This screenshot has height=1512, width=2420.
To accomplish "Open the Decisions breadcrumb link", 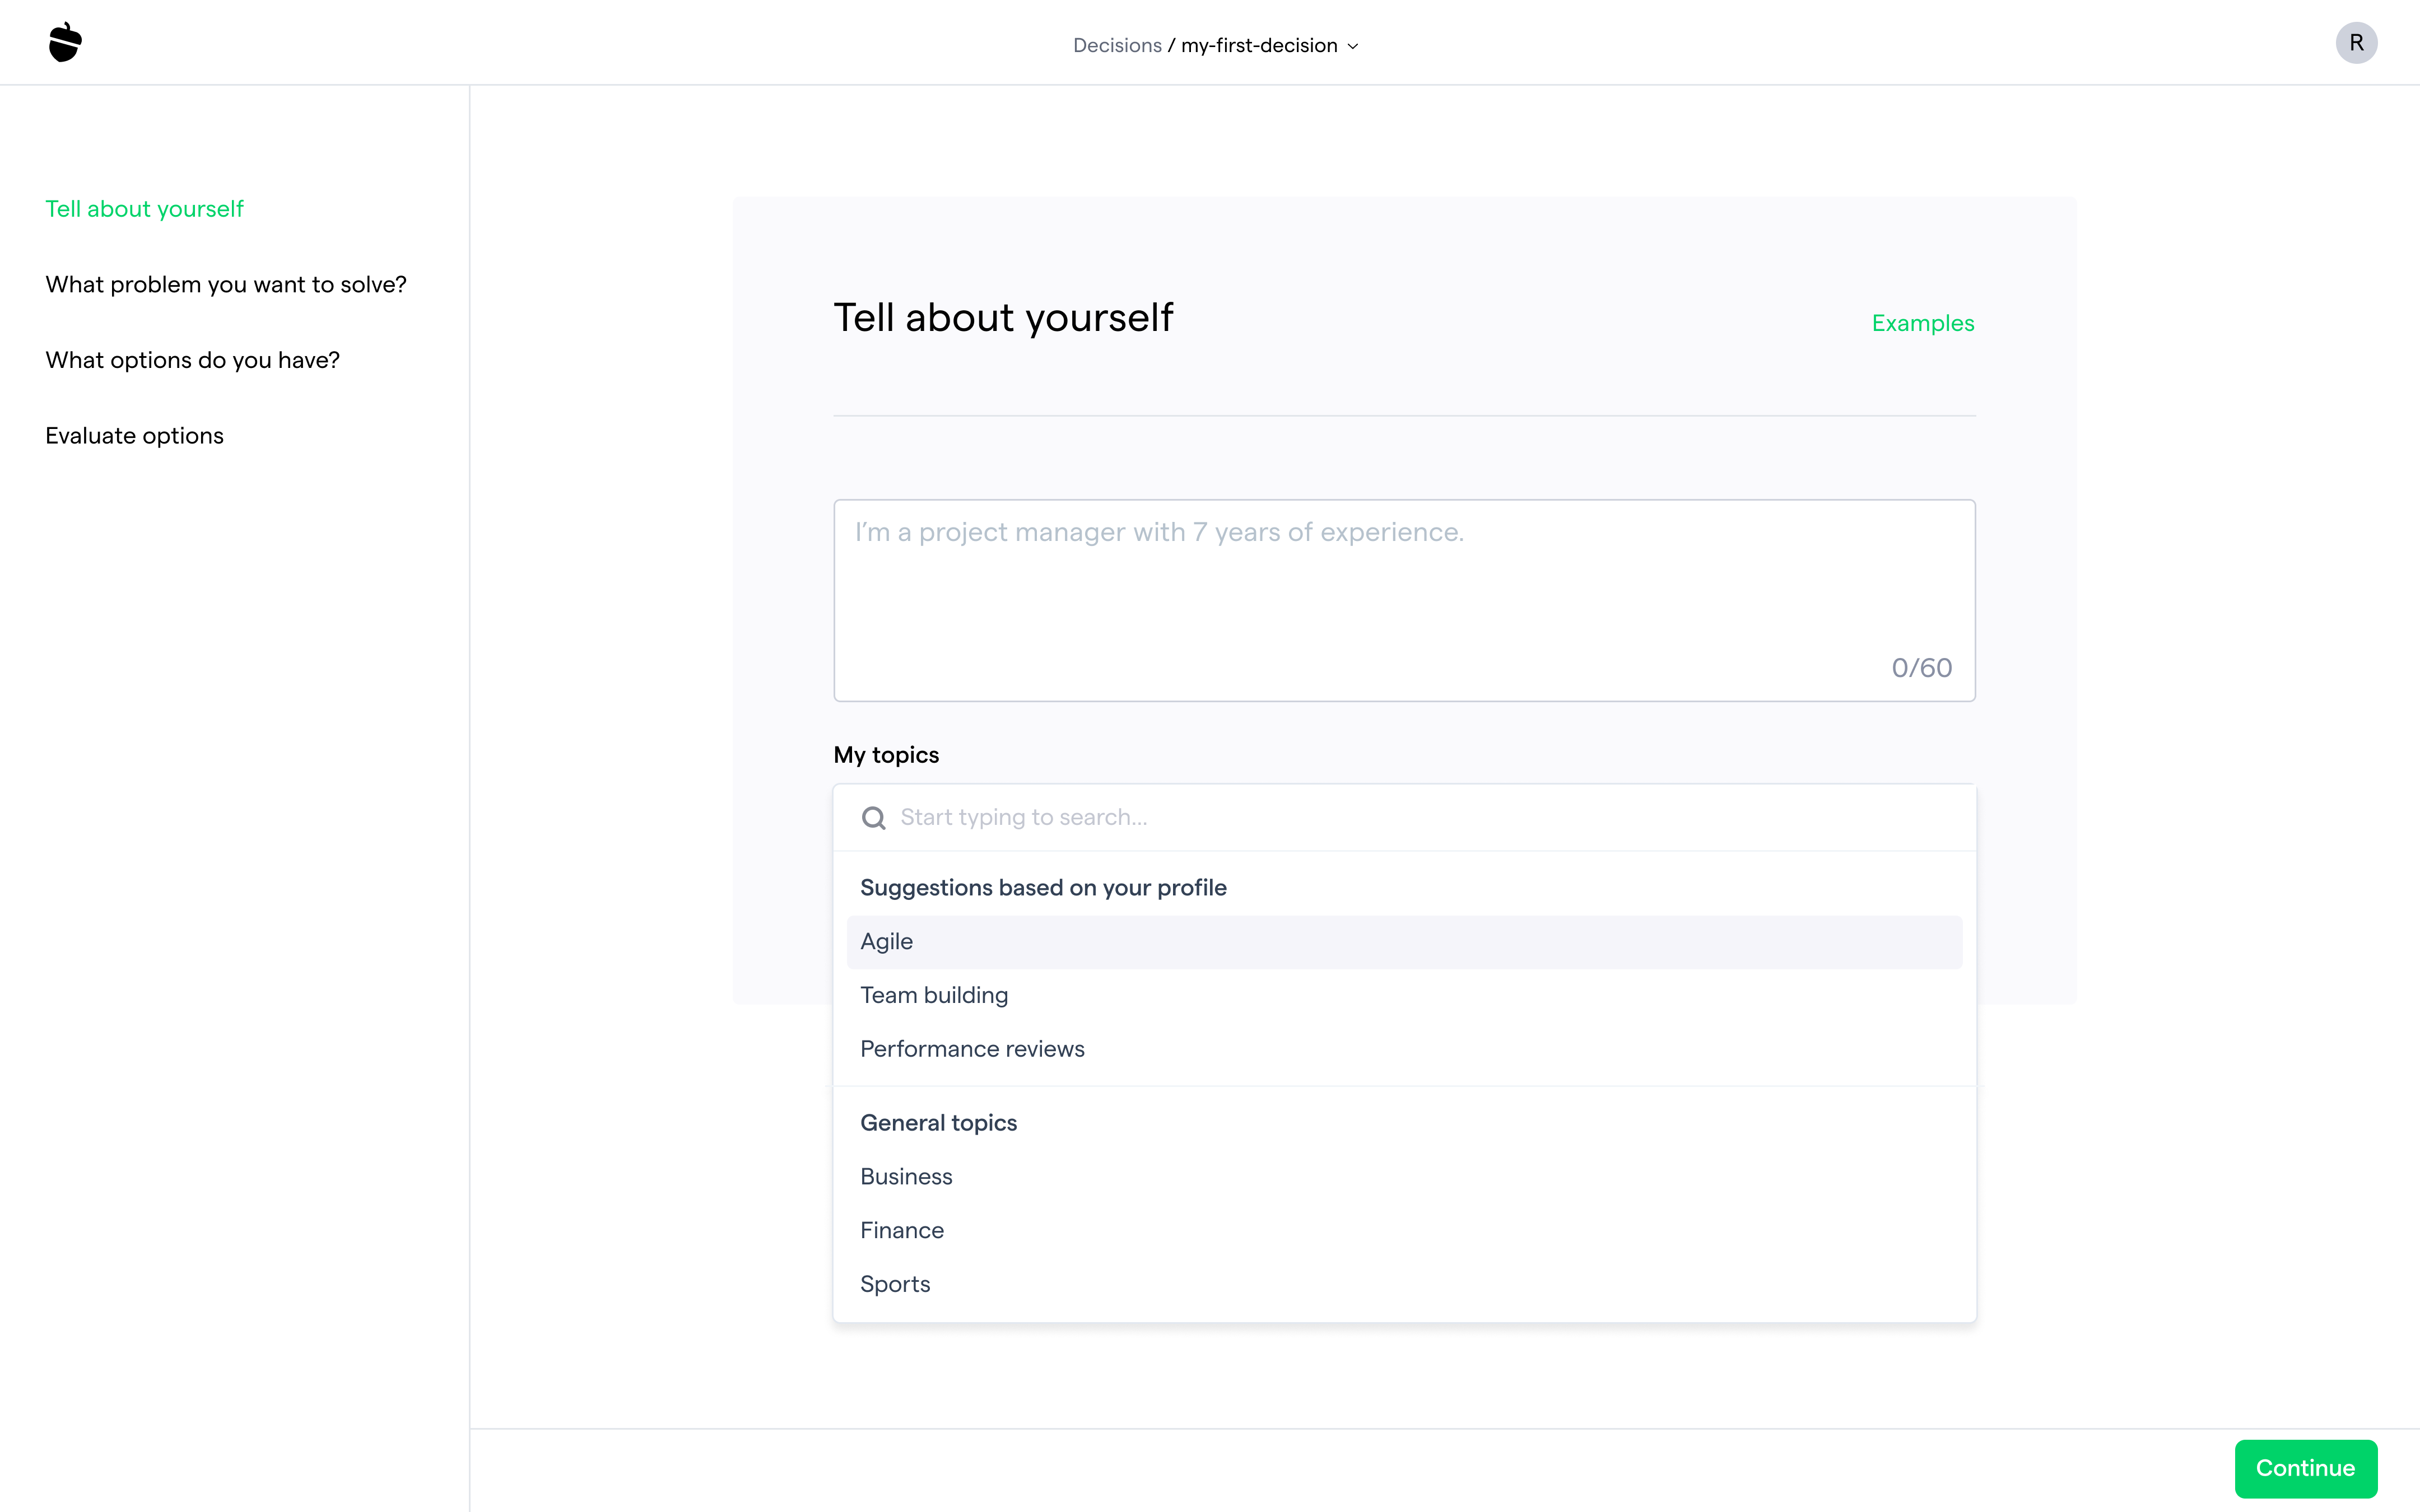I will coord(1117,45).
